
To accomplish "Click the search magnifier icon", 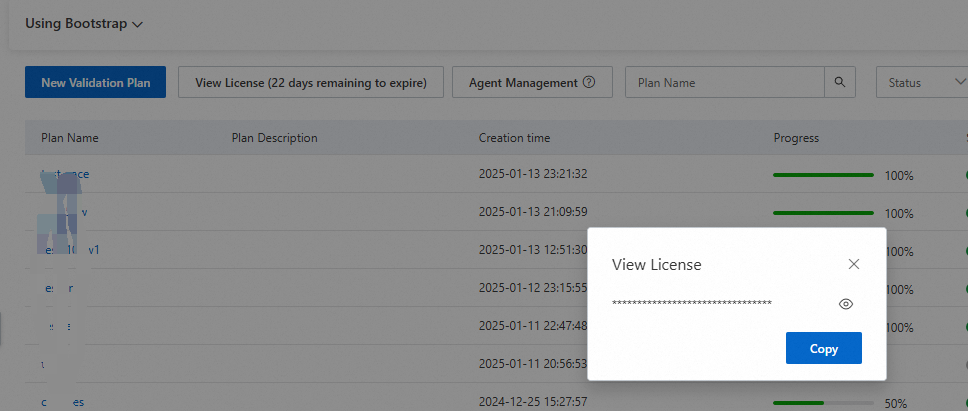I will (x=841, y=83).
